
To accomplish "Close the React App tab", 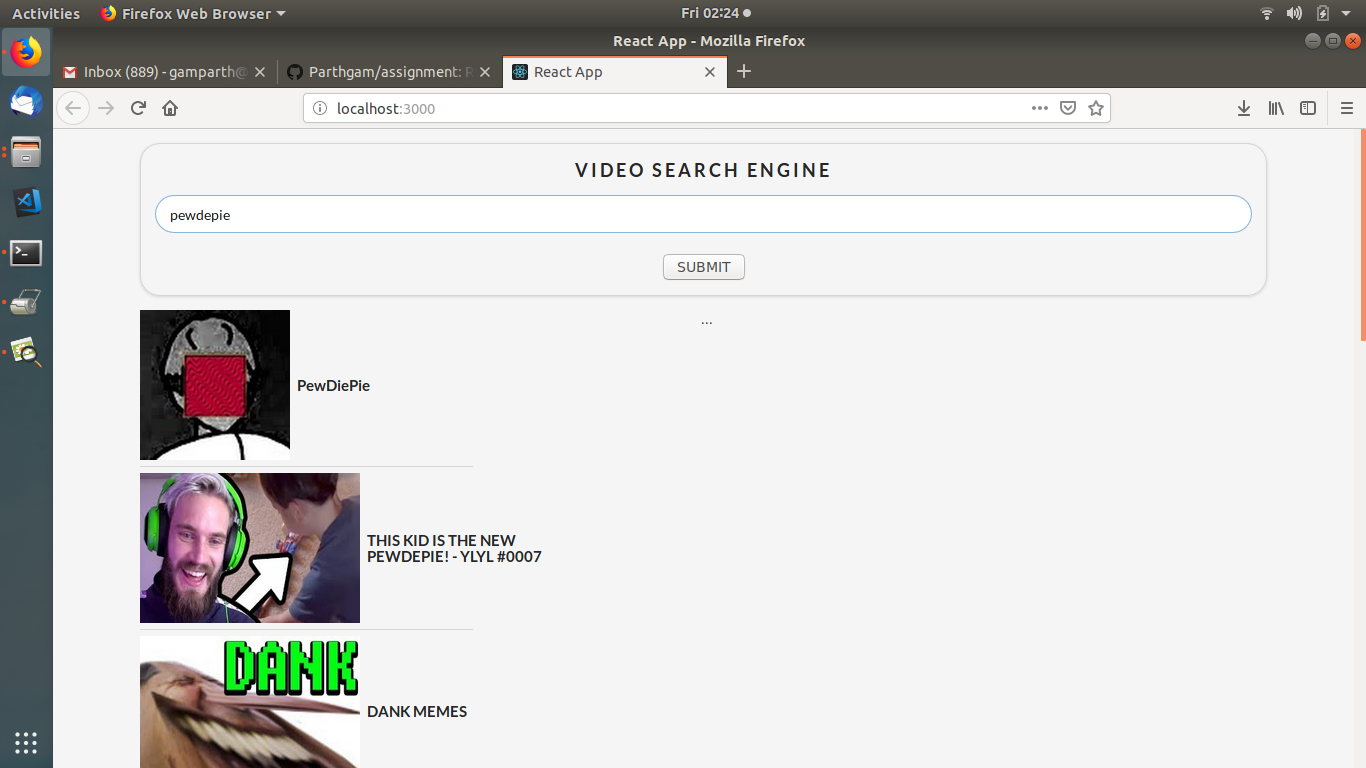I will [710, 72].
